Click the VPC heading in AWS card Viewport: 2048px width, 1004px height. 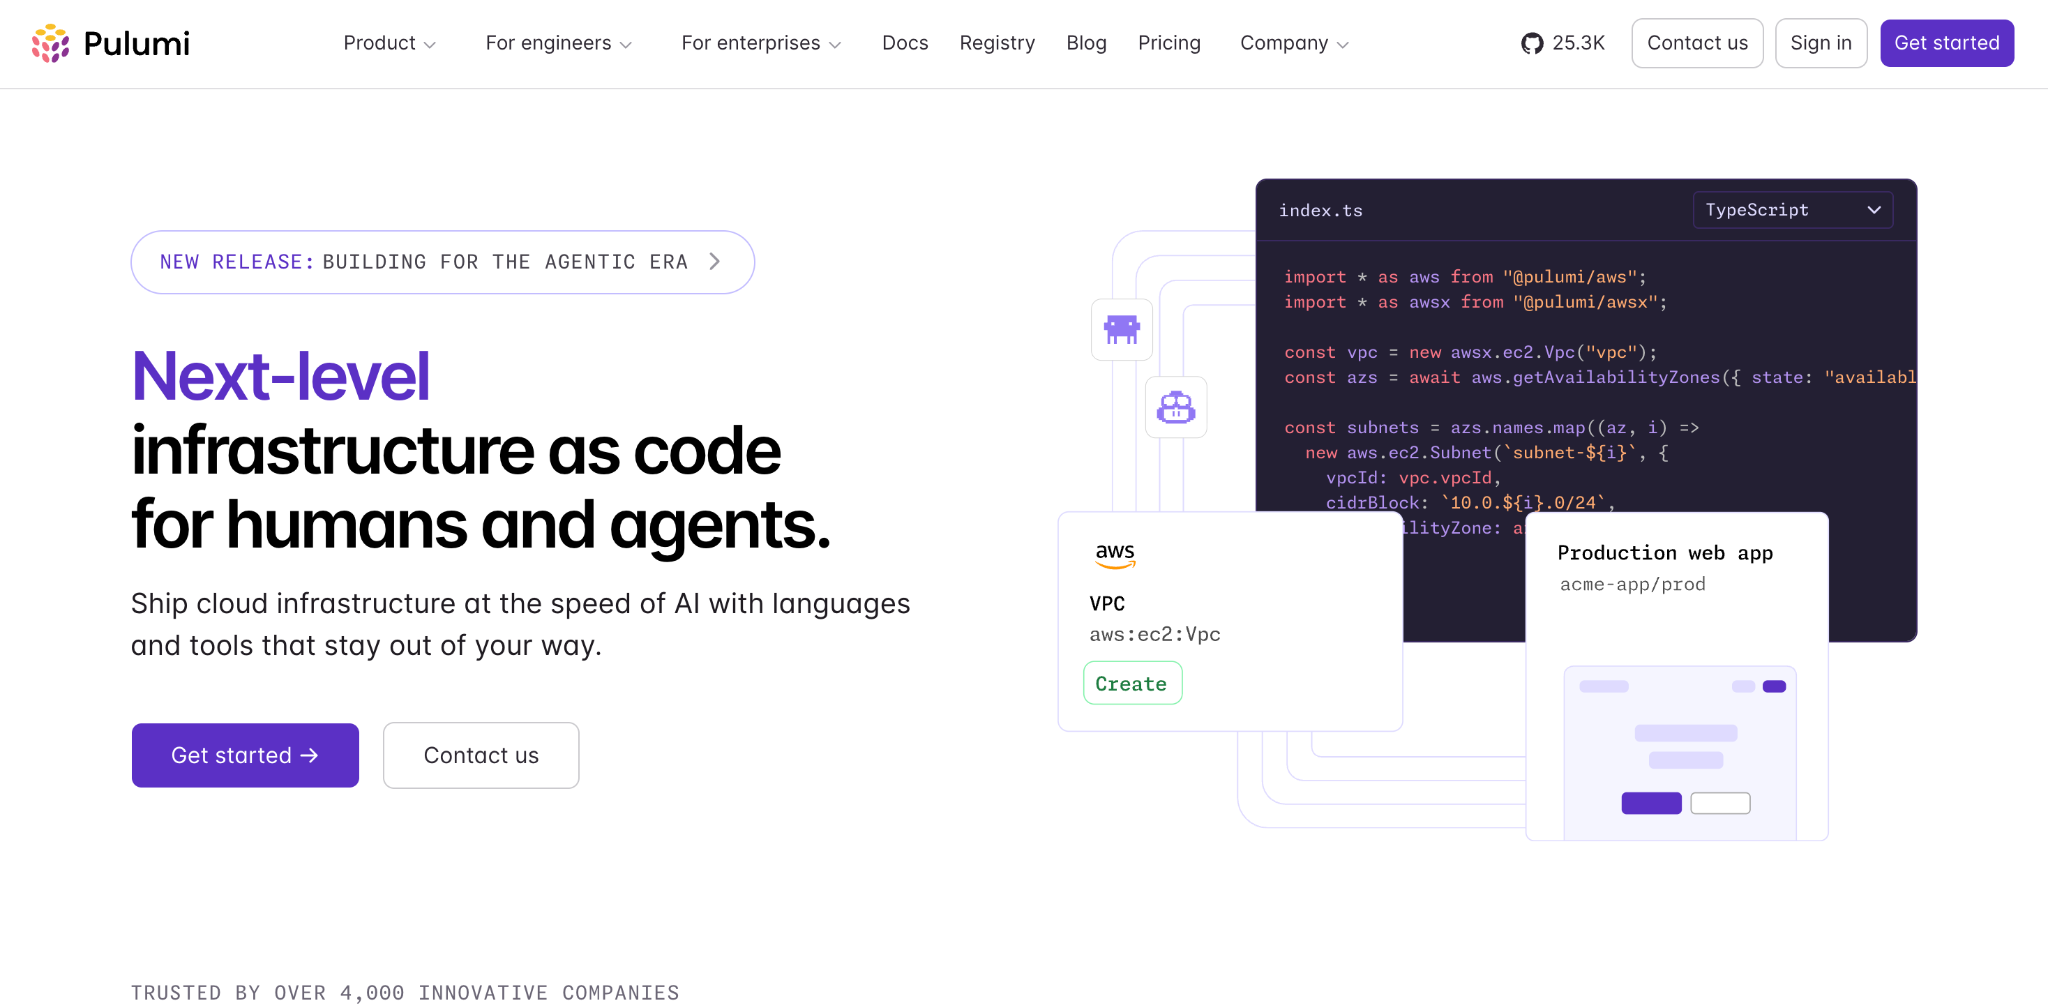pos(1107,603)
